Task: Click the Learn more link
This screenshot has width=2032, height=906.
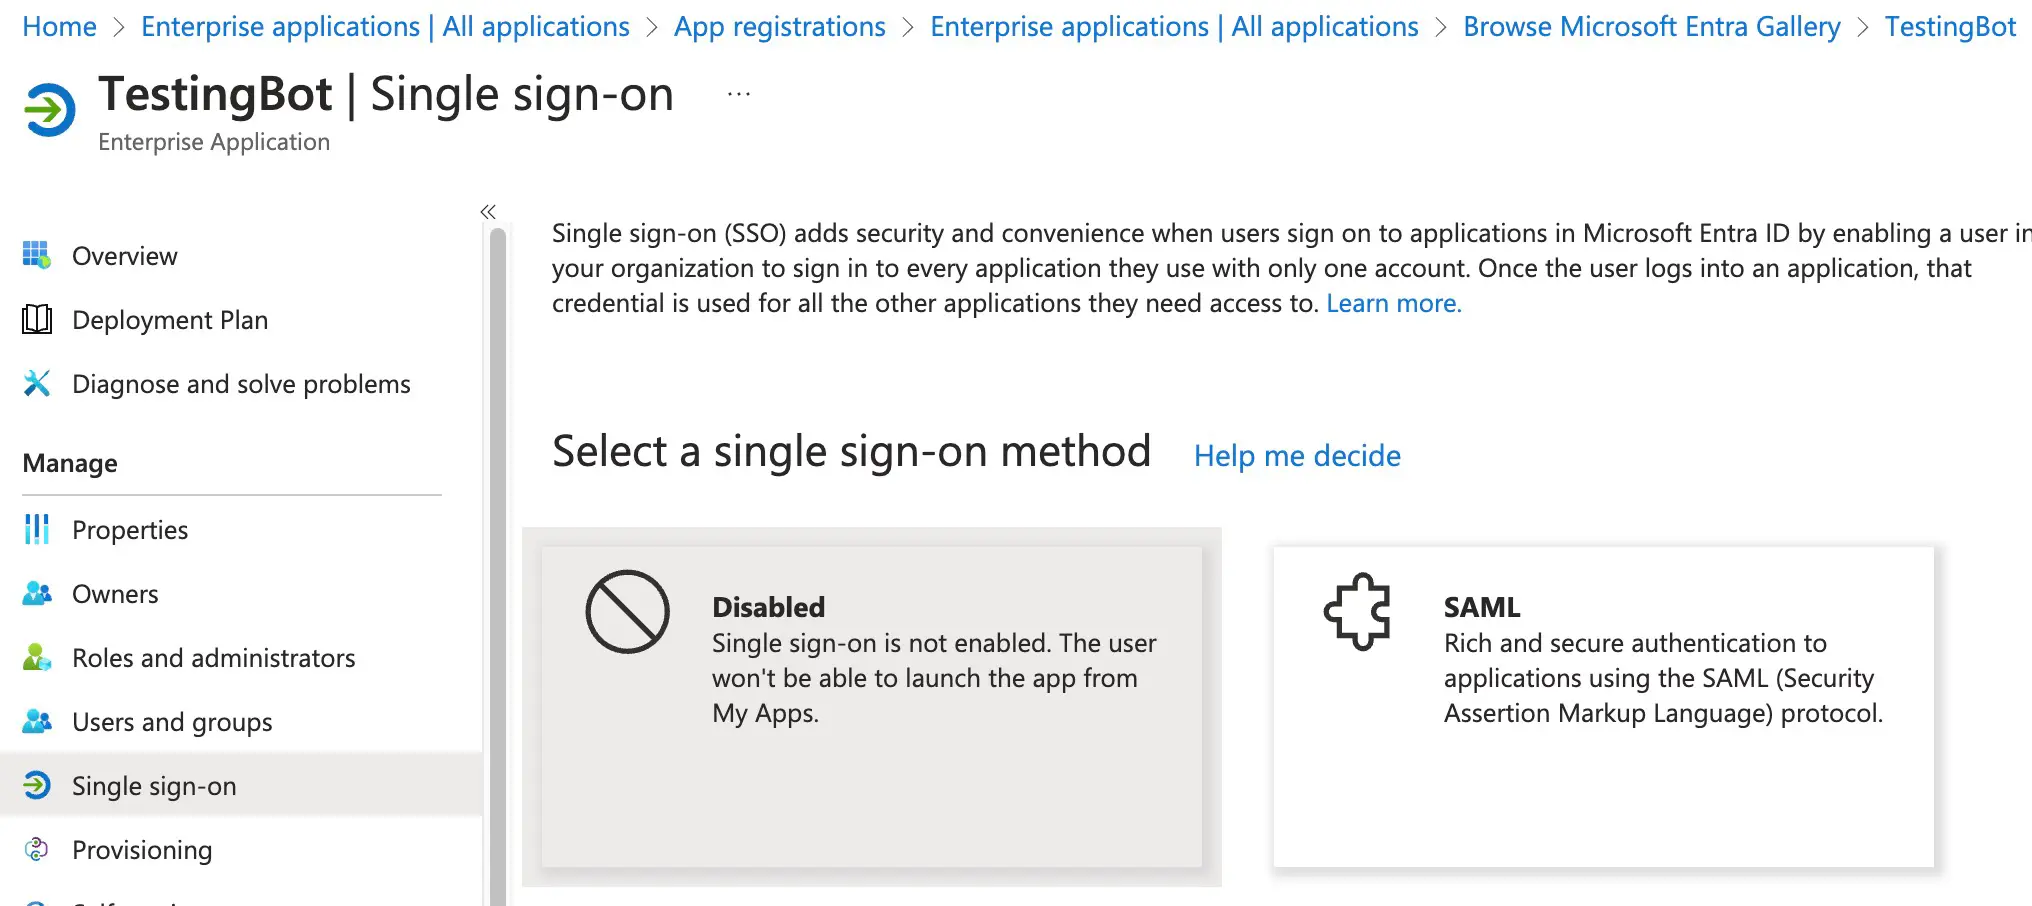Action: pyautogui.click(x=1394, y=303)
